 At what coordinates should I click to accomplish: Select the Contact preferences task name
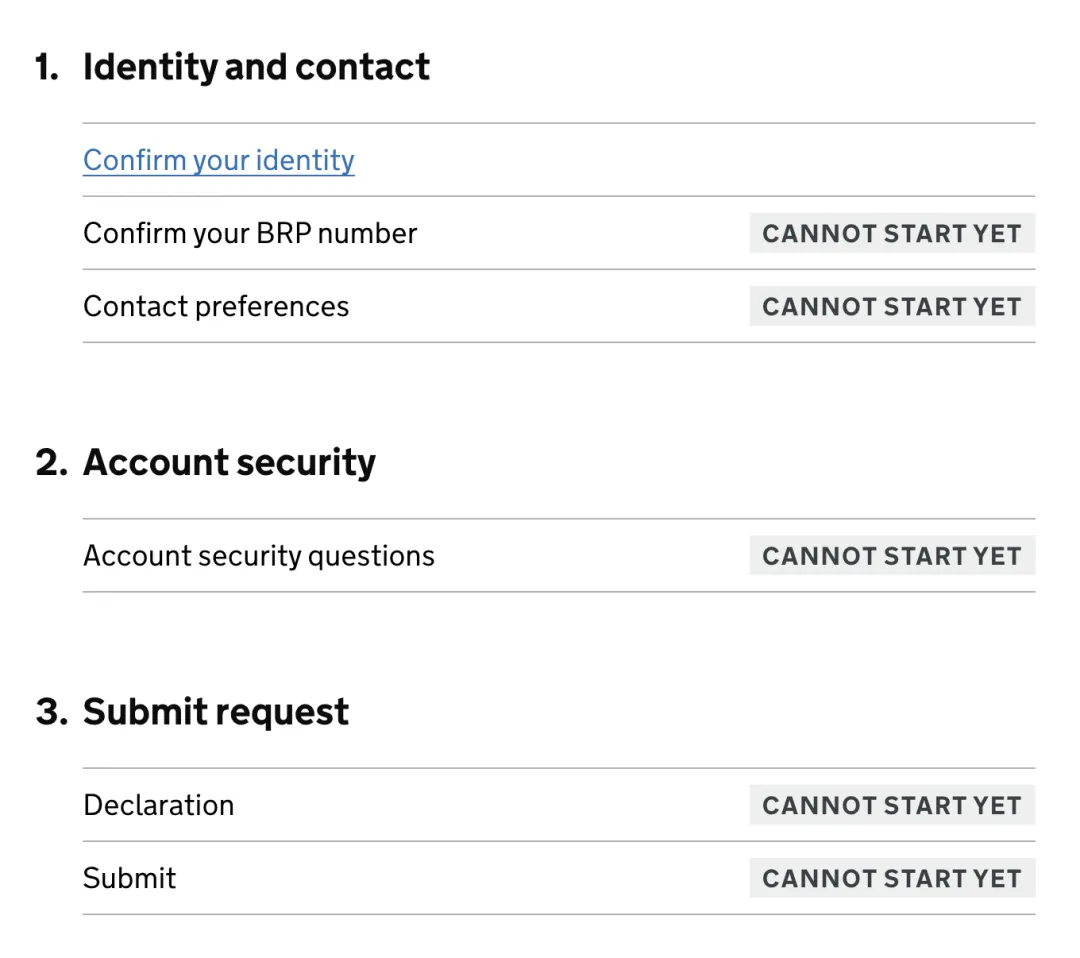(215, 306)
